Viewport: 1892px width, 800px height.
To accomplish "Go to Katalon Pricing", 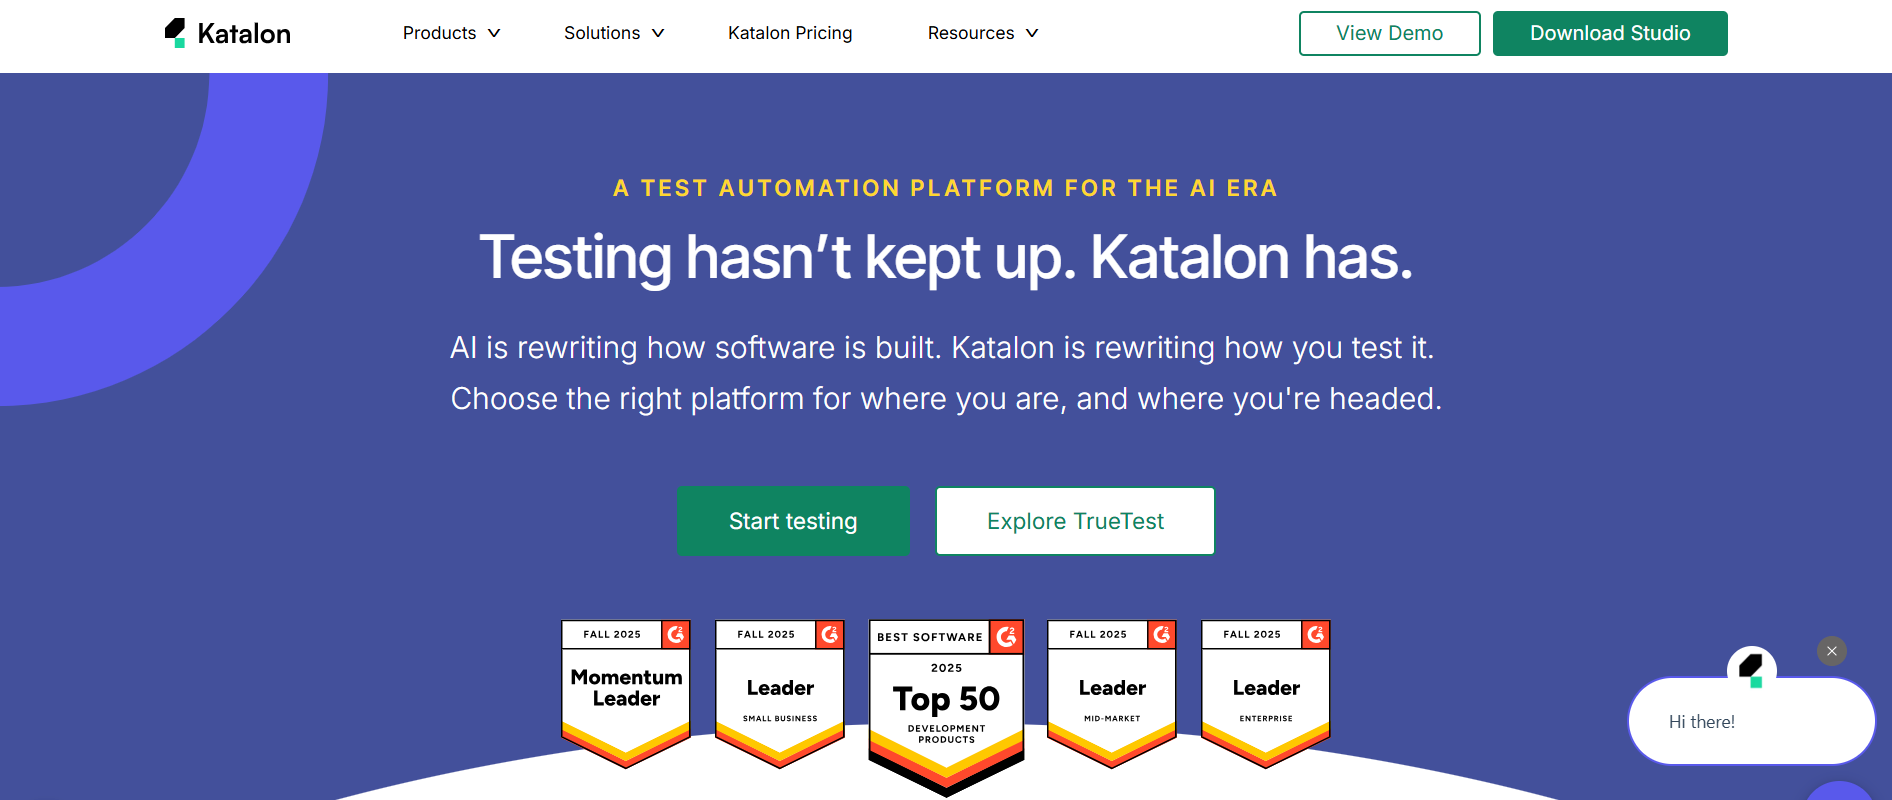I will point(789,33).
